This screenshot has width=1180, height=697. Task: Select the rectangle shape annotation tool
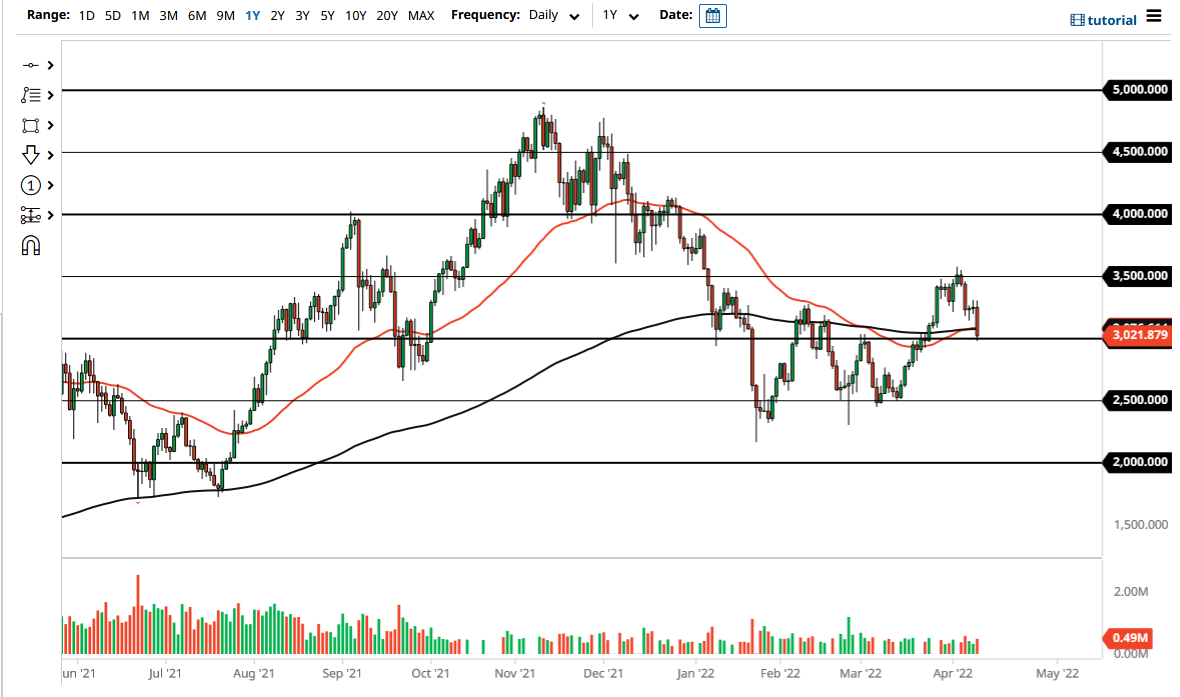[x=30, y=125]
